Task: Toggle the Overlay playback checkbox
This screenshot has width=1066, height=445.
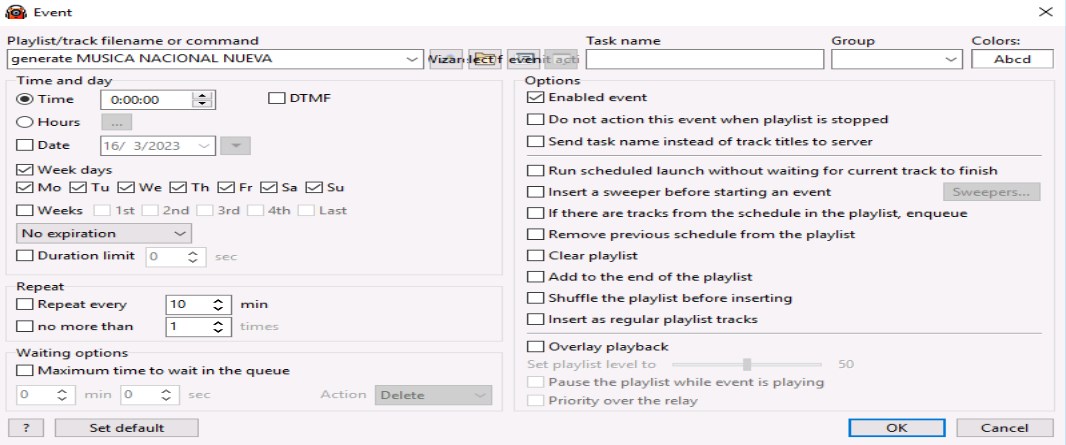Action: pos(535,347)
